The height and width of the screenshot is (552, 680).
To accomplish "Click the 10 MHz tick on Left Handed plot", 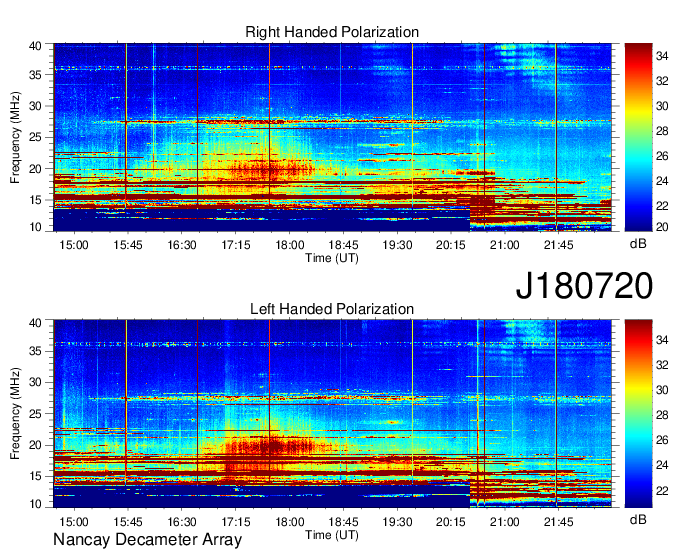I will 35,504.
